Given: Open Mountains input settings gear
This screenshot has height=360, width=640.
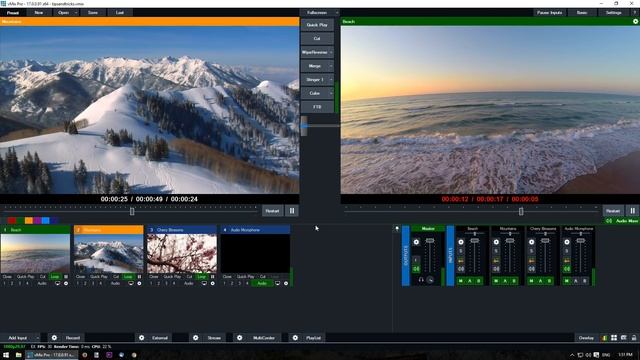Looking at the screenshot, I should [x=139, y=283].
